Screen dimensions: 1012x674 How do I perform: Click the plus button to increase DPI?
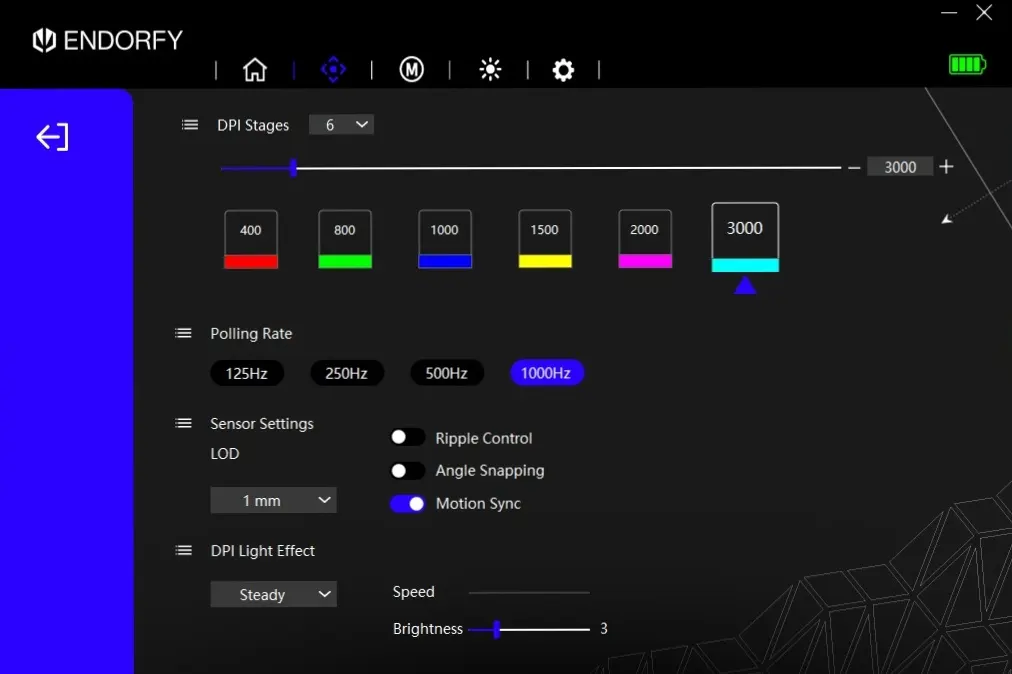[946, 167]
